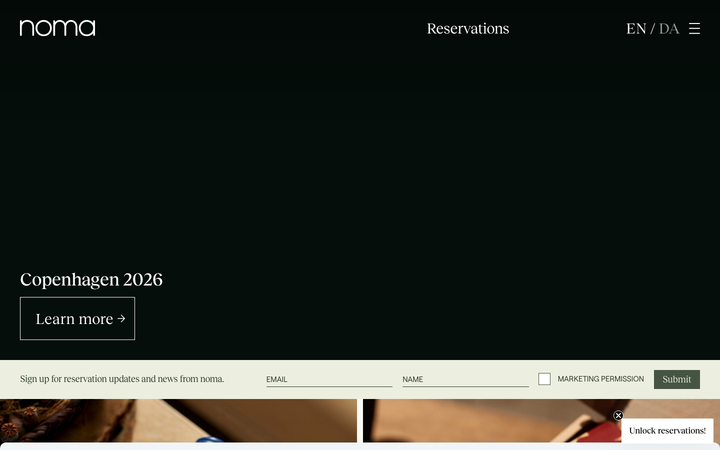Submit the newsletter signup form
Image resolution: width=720 pixels, height=450 pixels.
pos(677,379)
